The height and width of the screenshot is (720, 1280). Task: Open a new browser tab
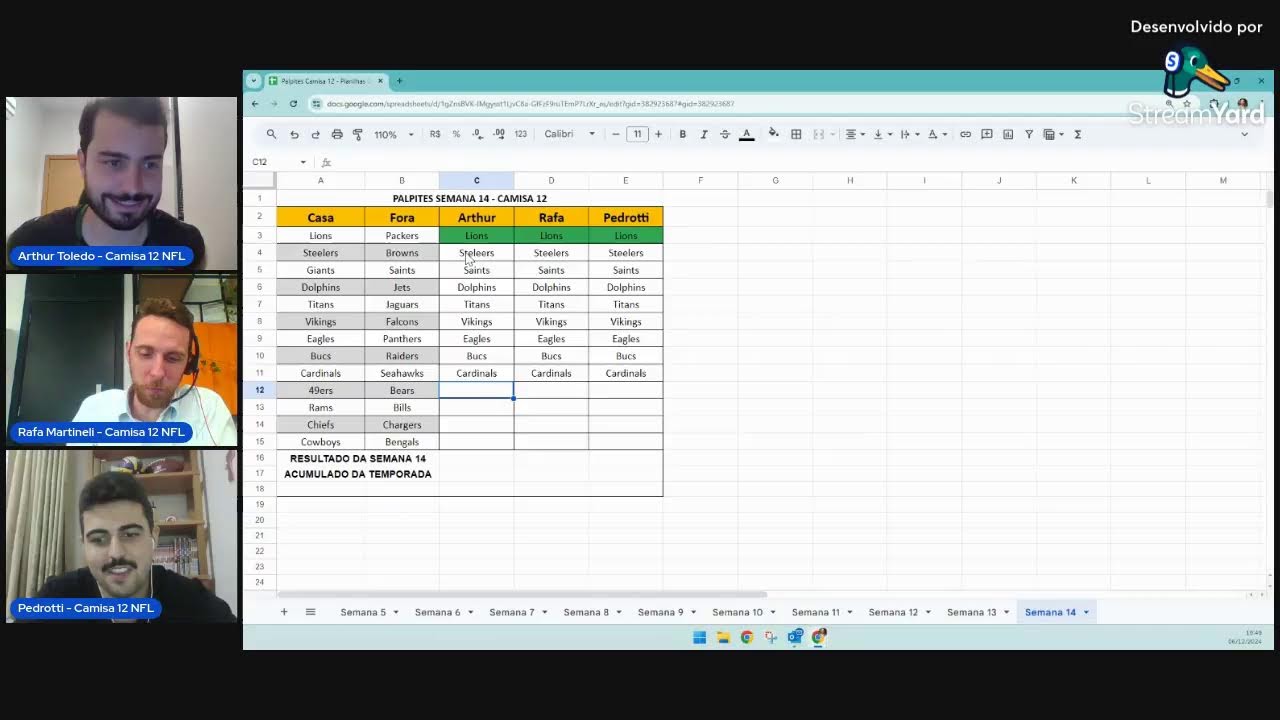(x=399, y=81)
